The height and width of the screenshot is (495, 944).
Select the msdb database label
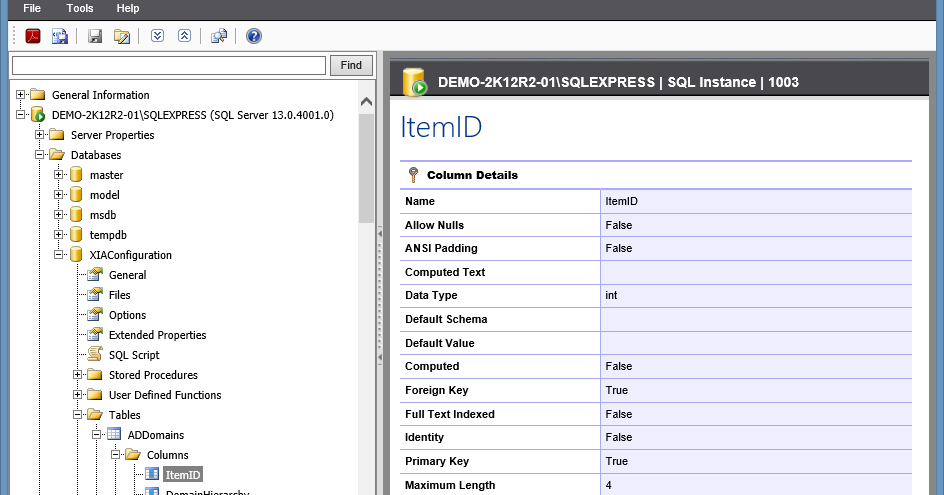point(103,215)
